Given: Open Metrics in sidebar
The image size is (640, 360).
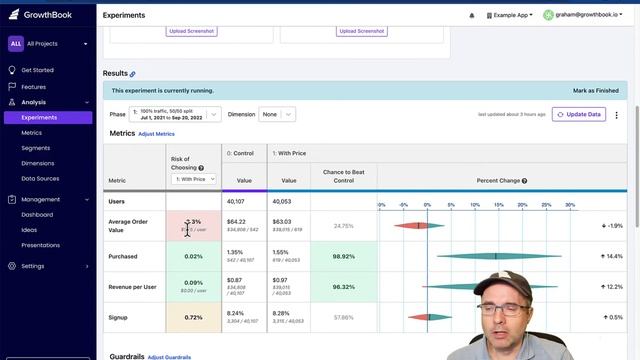Looking at the screenshot, I should coord(31,133).
